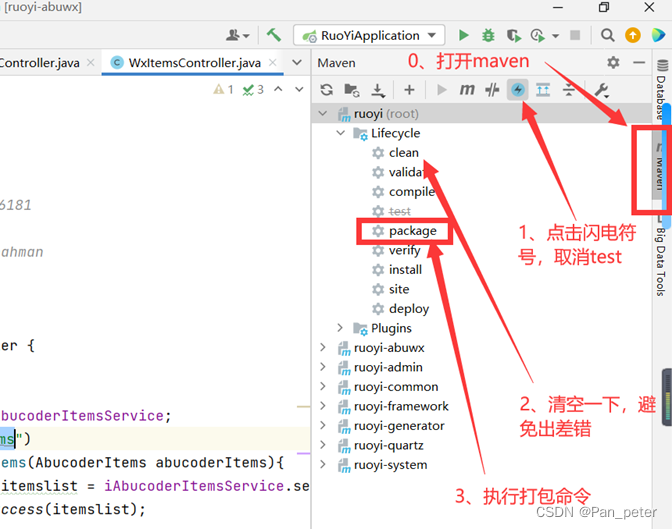This screenshot has width=672, height=529.
Task: Collapse the ruoyi (root) node
Action: (323, 114)
